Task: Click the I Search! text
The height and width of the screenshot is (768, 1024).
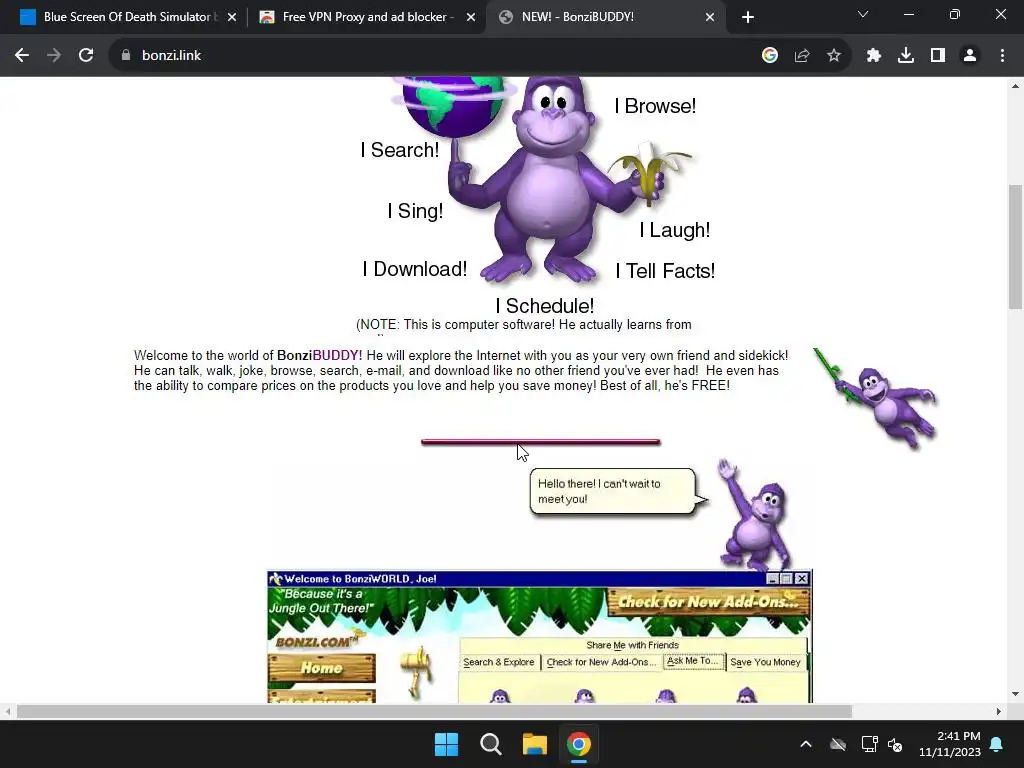Action: (400, 150)
